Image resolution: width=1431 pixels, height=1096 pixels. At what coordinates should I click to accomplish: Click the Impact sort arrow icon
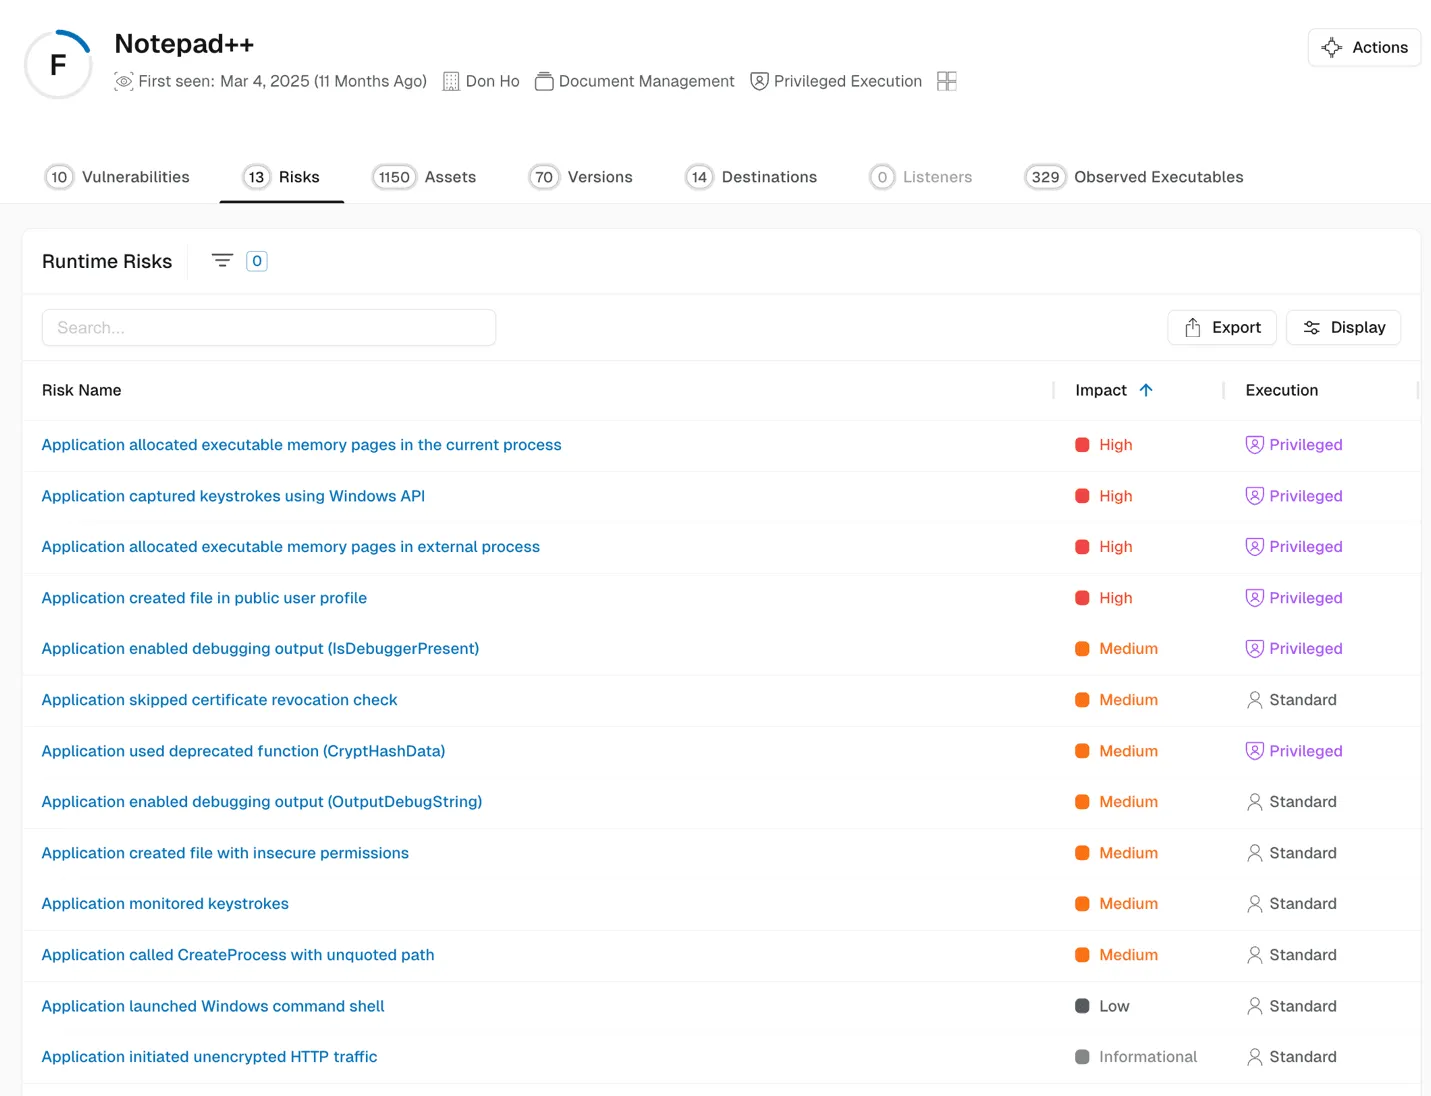(1146, 390)
